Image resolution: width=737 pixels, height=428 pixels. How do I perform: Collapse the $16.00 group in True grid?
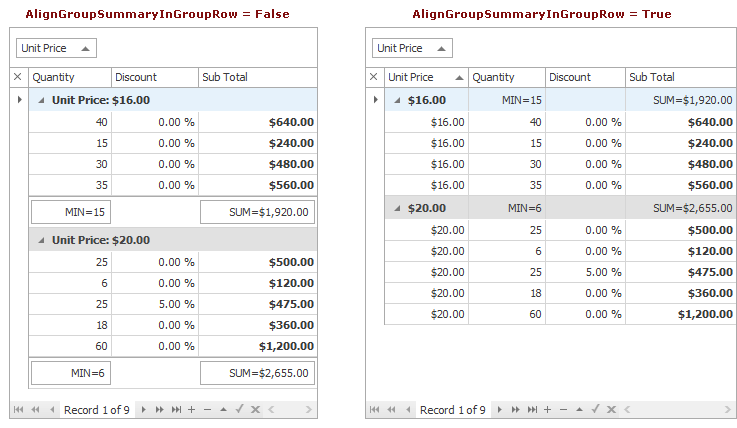coord(398,100)
